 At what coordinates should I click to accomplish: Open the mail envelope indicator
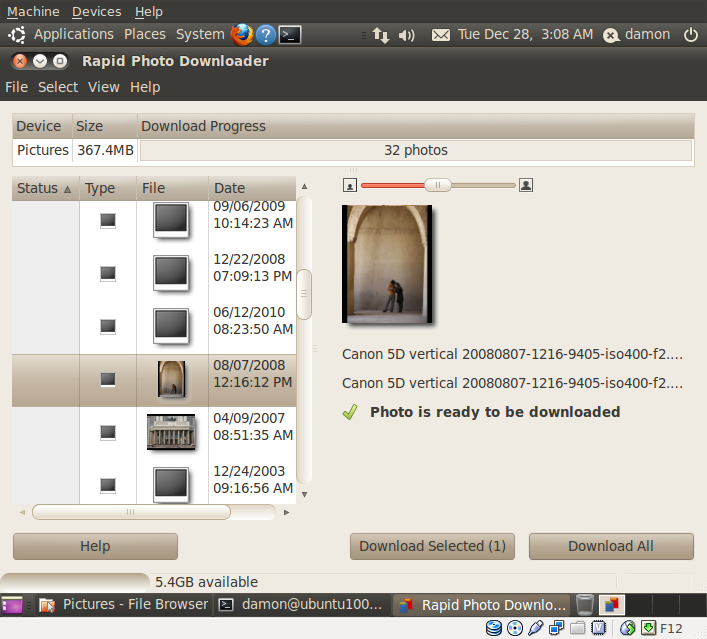[x=441, y=35]
